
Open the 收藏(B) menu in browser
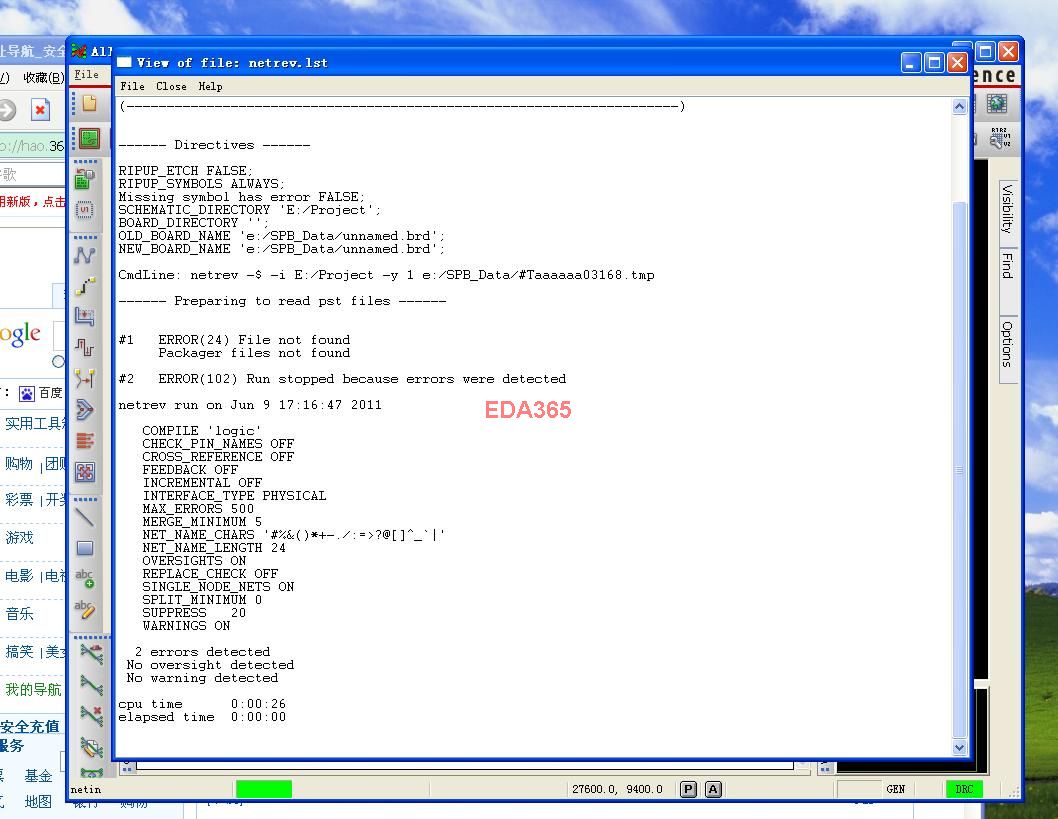tap(43, 78)
